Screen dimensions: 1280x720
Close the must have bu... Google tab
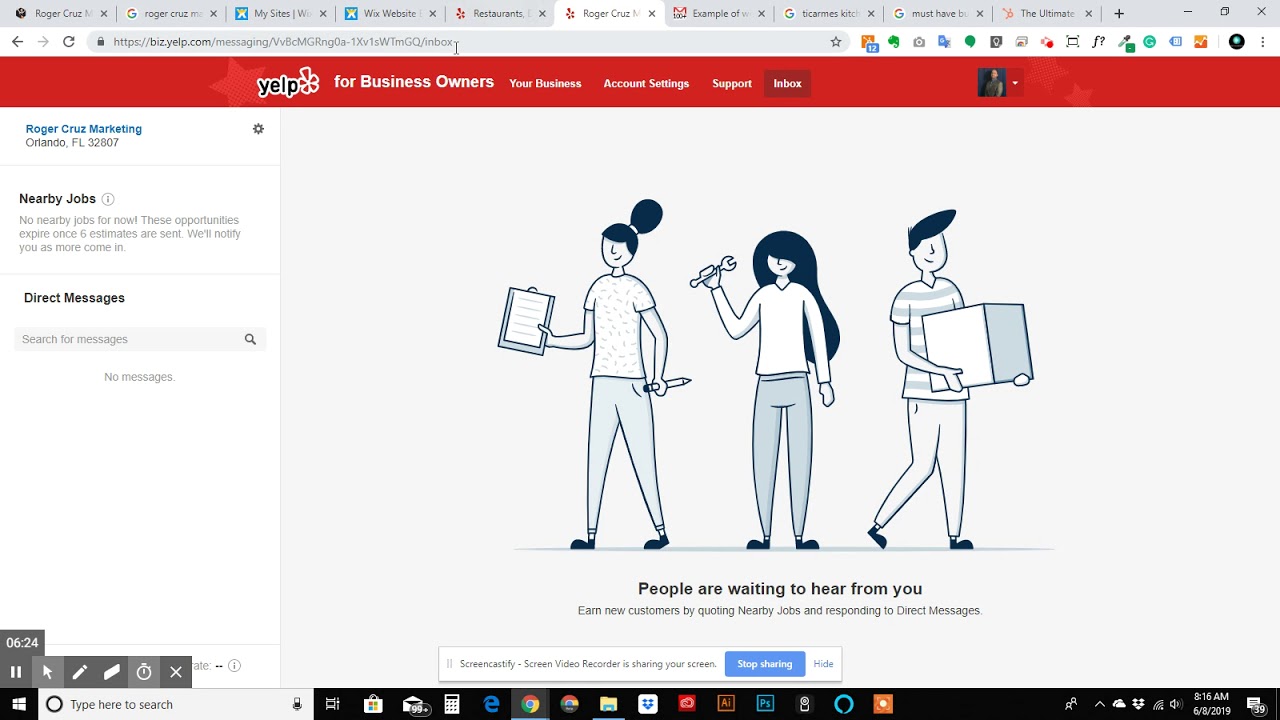coord(980,14)
